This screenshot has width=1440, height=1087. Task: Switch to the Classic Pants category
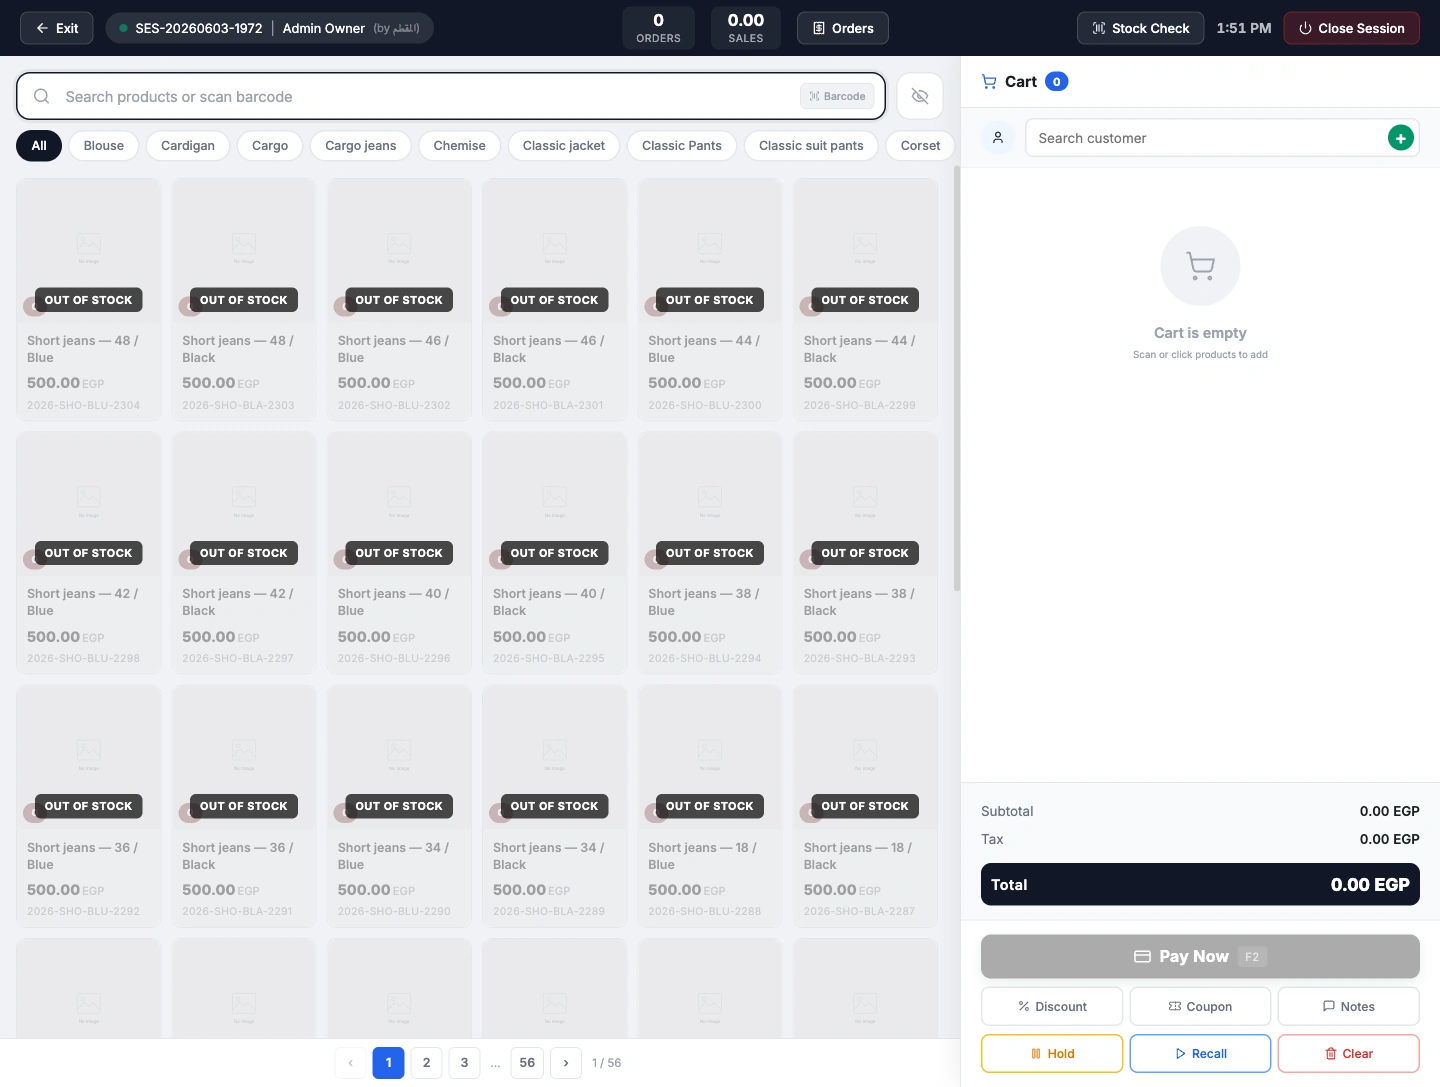(x=682, y=145)
